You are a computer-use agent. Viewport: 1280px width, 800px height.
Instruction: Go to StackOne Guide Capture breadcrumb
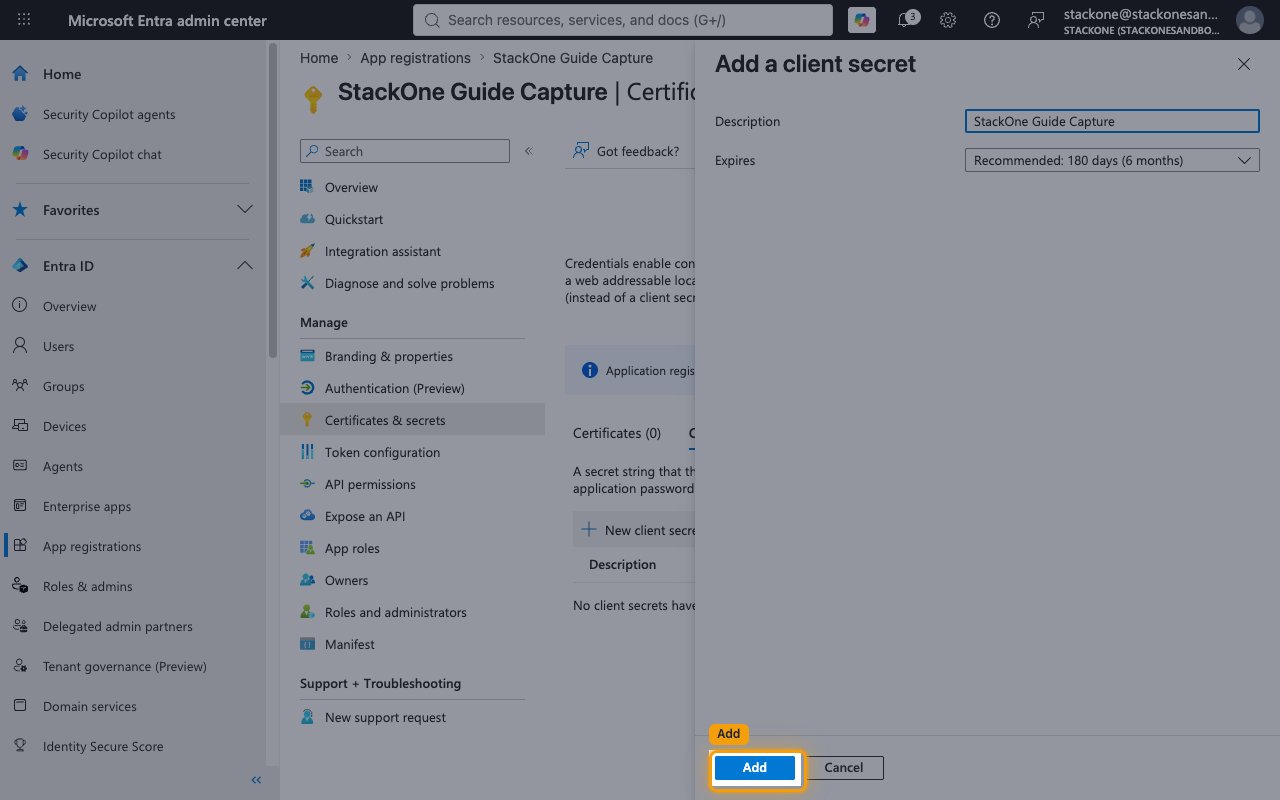click(x=573, y=58)
